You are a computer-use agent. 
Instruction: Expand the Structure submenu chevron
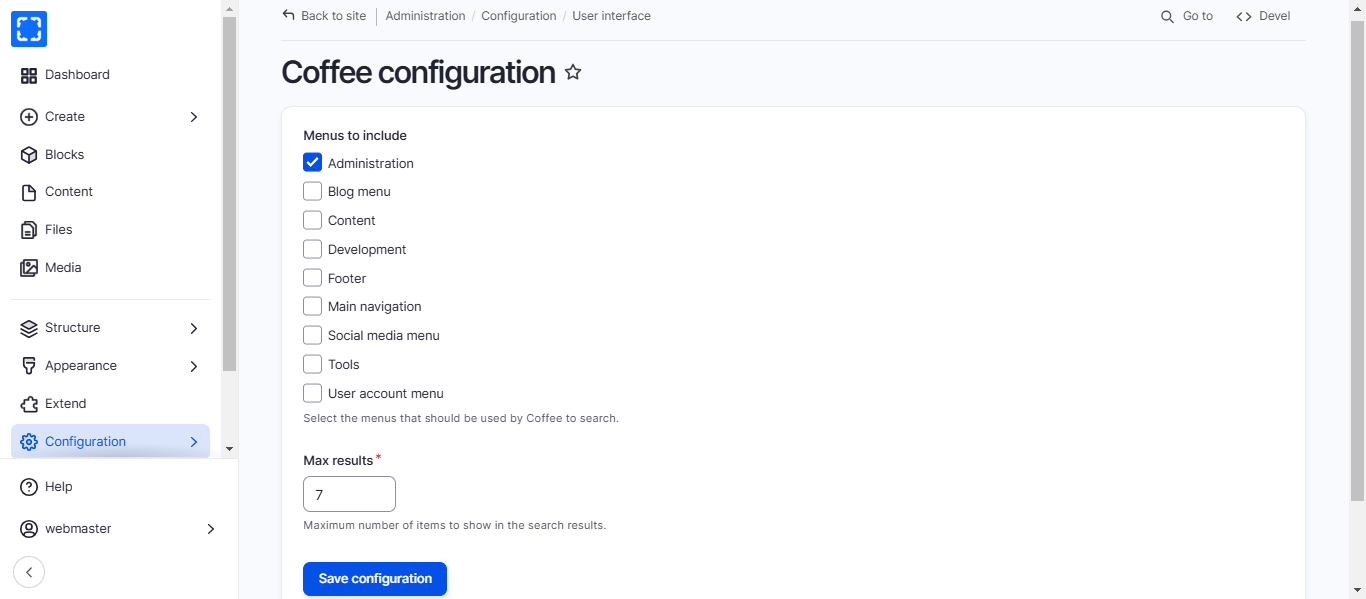coord(194,328)
